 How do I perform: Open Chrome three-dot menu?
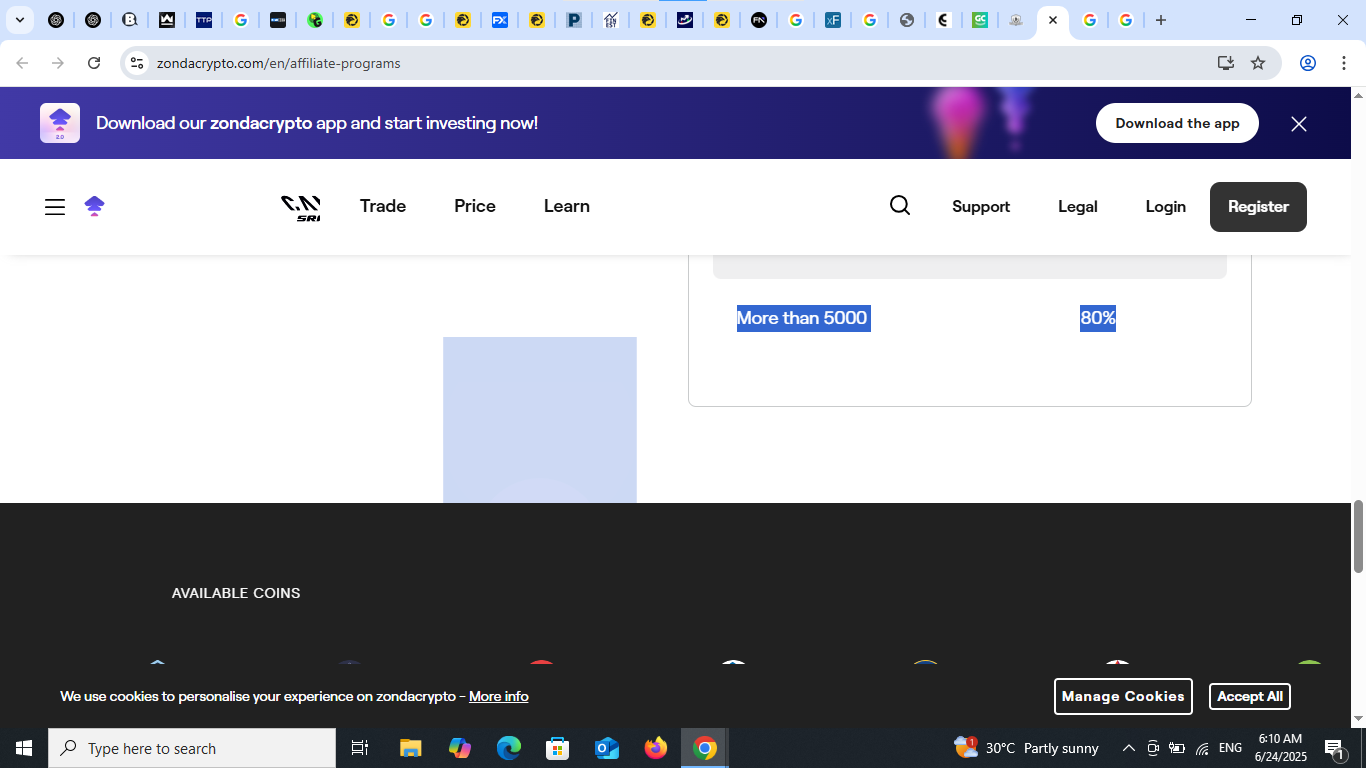click(1344, 63)
